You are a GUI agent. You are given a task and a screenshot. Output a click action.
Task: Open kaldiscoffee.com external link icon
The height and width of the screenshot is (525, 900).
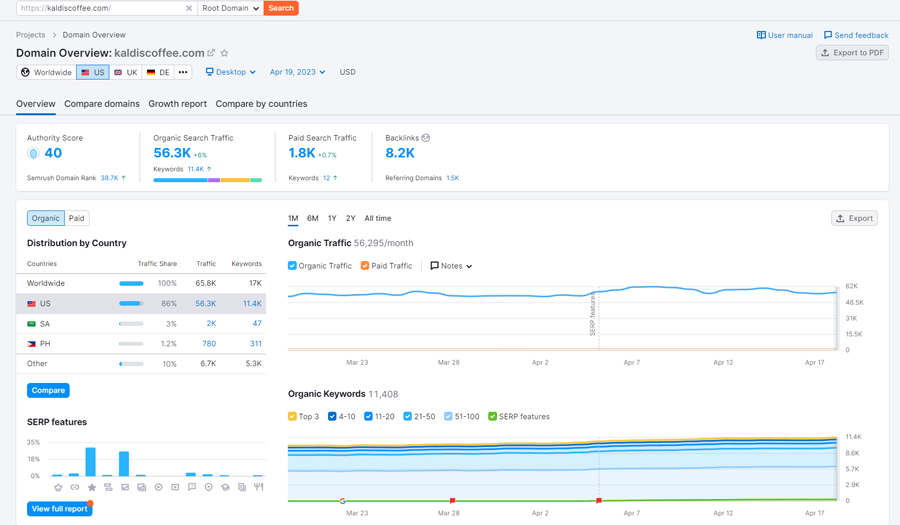(x=211, y=53)
